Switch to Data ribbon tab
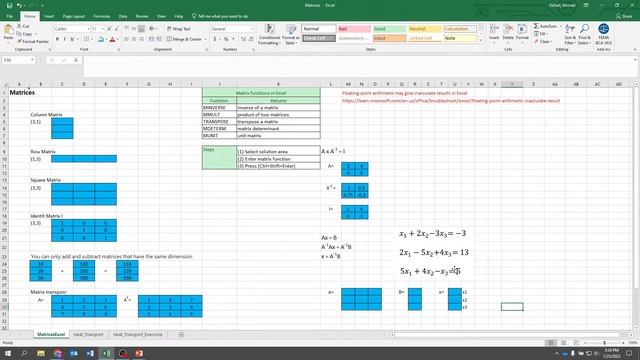 123,16
